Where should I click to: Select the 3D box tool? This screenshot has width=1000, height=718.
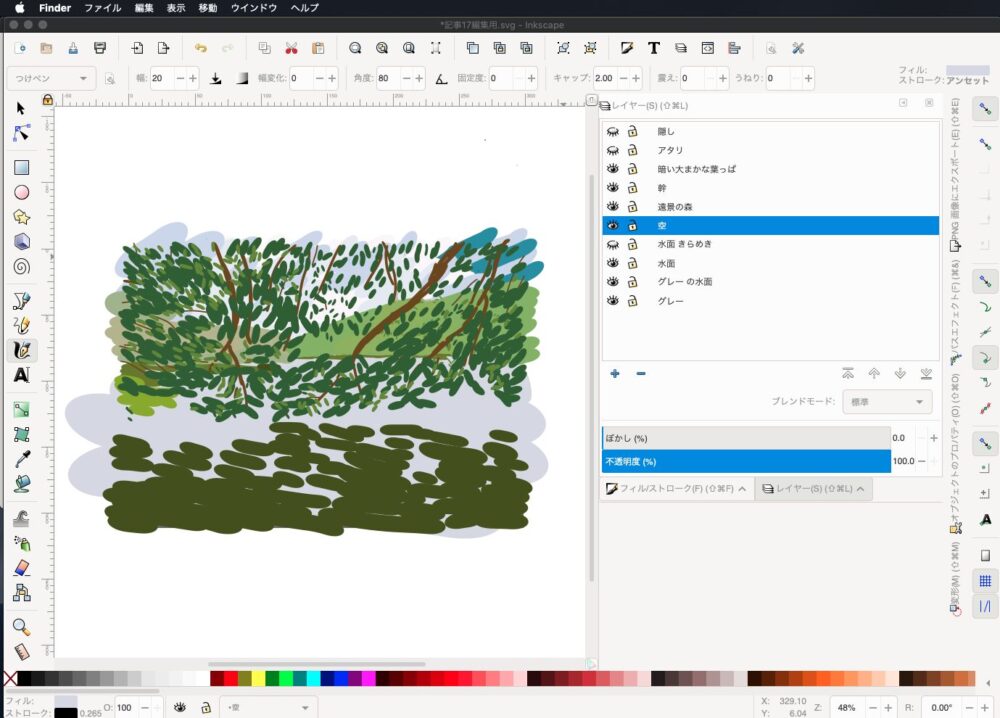pos(21,242)
